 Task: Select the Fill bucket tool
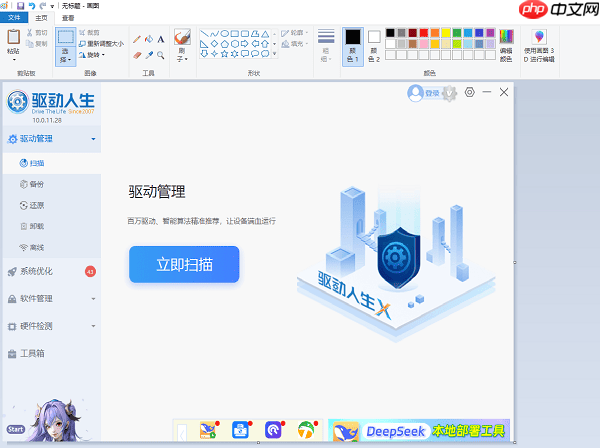pos(149,39)
